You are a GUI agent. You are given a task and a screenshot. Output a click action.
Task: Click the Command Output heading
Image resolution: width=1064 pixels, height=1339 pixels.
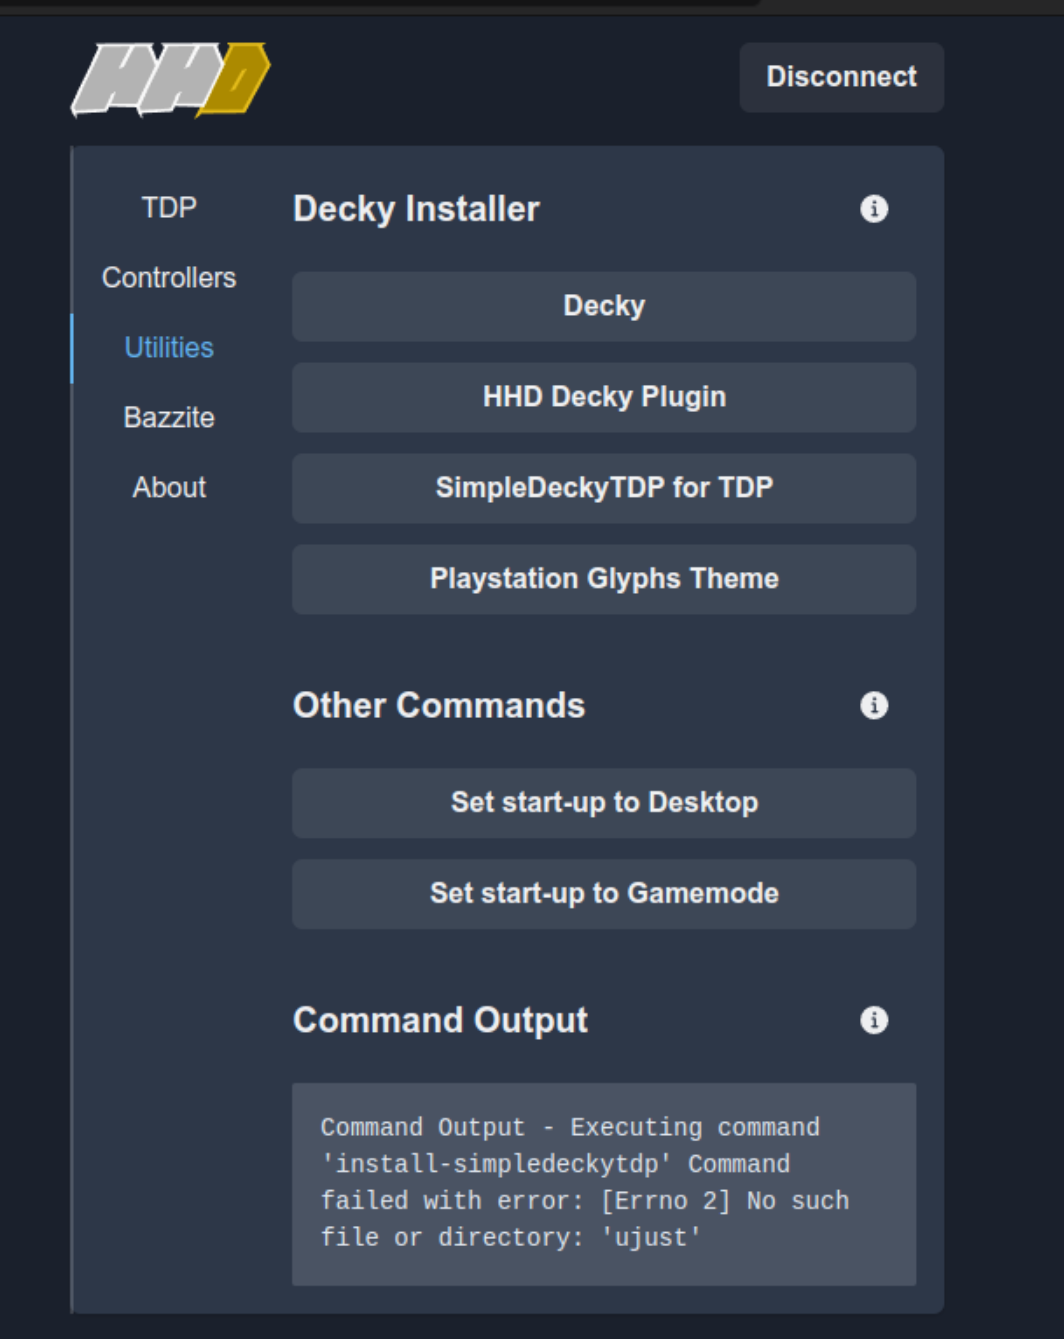click(x=439, y=1021)
